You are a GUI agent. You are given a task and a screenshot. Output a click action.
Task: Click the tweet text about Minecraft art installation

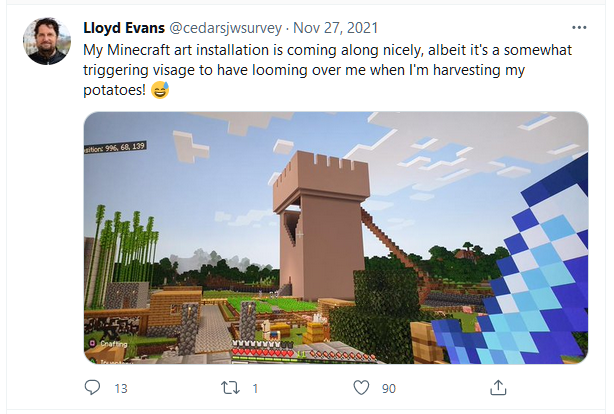[327, 70]
